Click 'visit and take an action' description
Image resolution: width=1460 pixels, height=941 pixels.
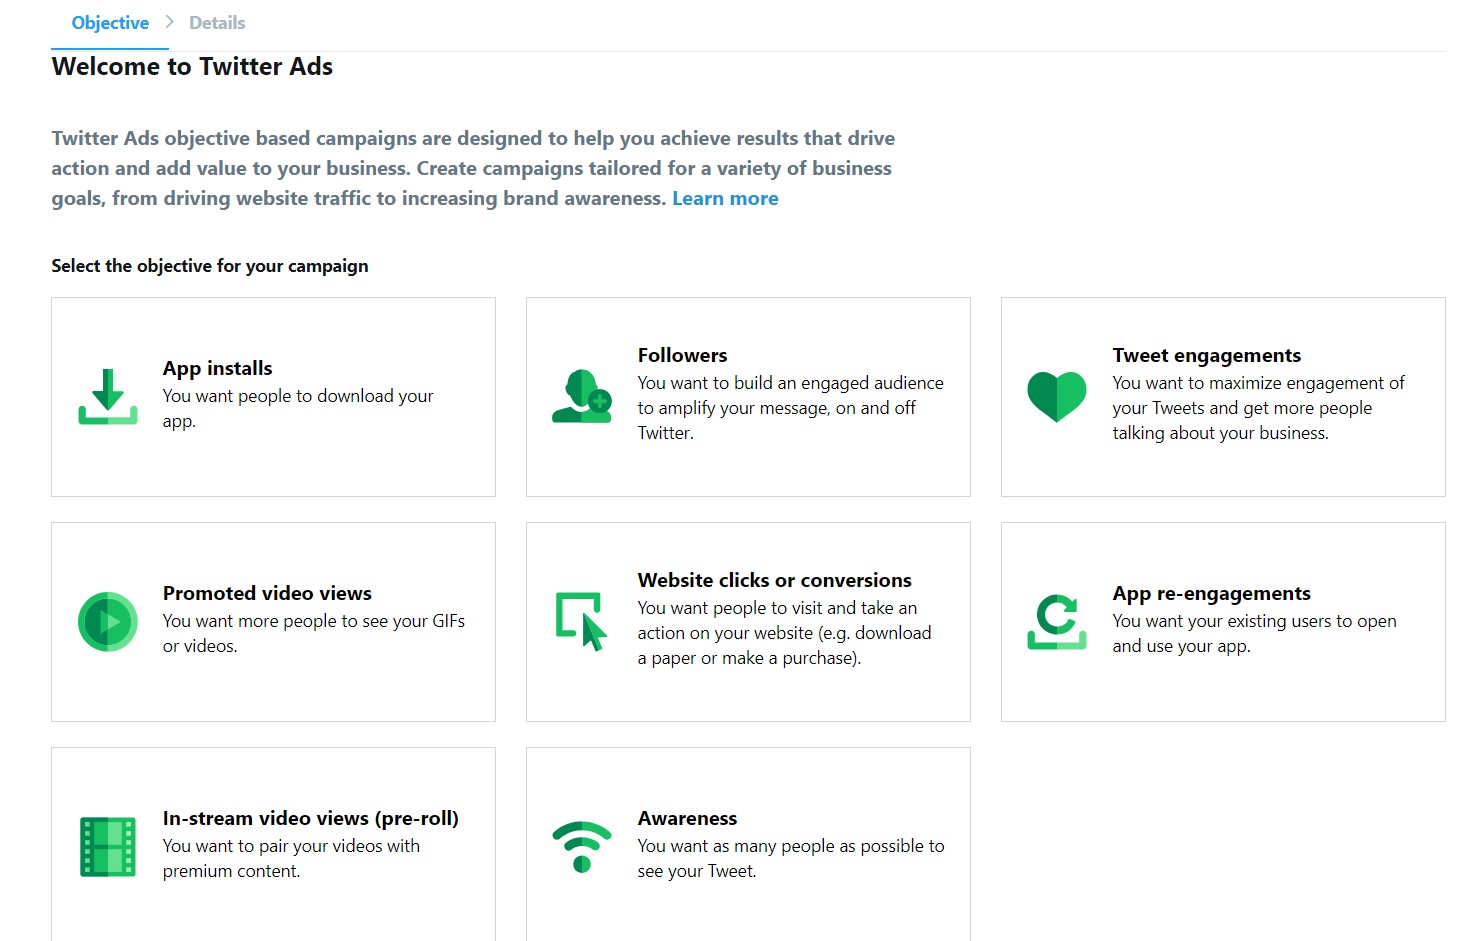[784, 633]
